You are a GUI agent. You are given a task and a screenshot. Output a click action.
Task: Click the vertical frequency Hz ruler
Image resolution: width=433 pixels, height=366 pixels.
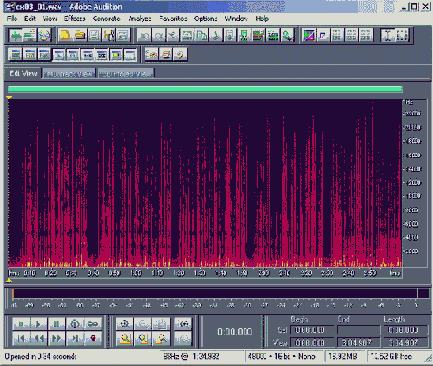[414, 183]
